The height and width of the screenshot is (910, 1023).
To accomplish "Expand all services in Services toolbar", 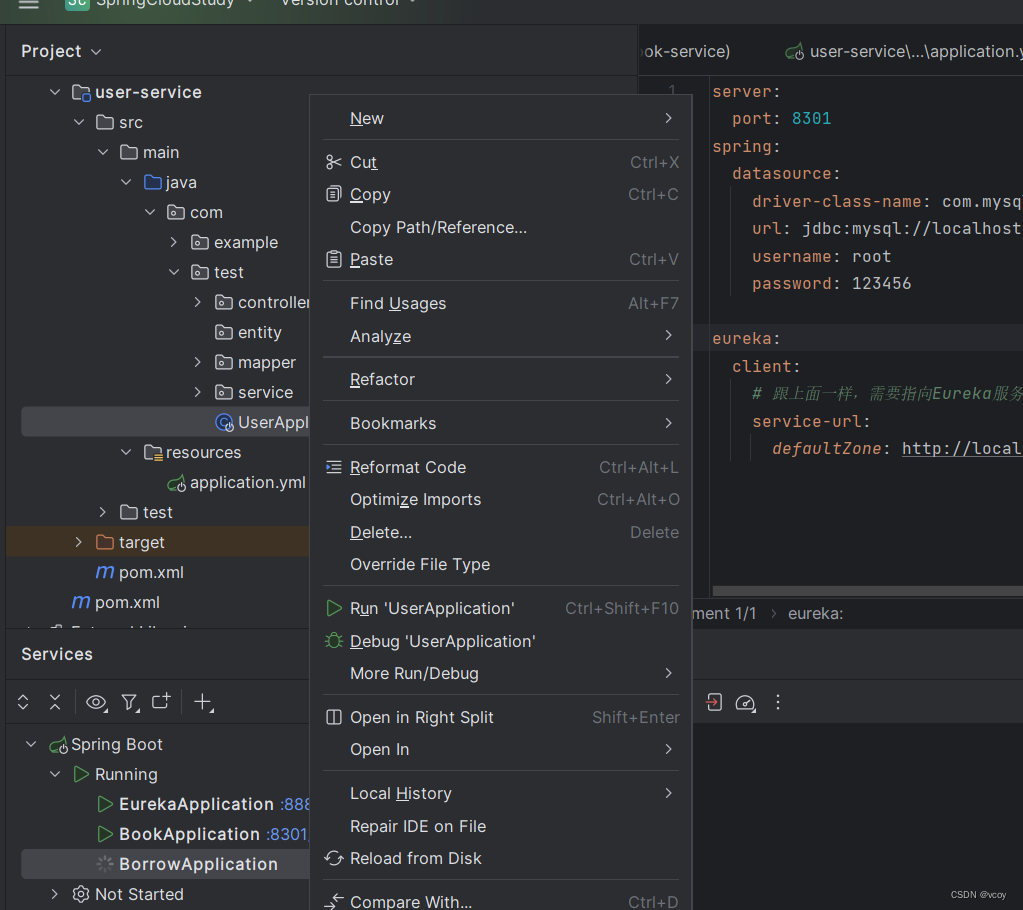I will coord(23,702).
